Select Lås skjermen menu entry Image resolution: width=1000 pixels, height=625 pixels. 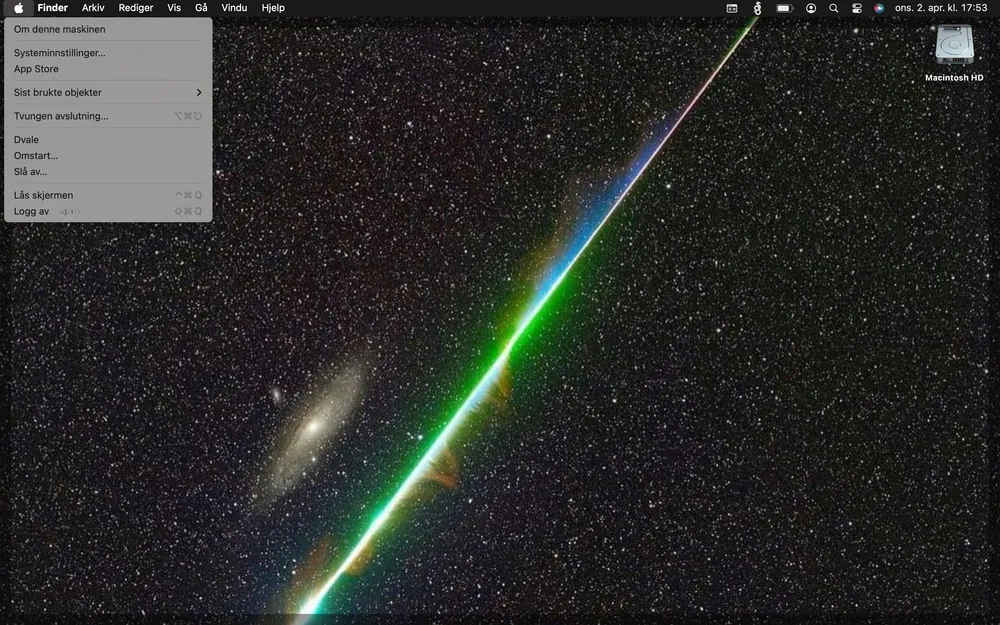pyautogui.click(x=43, y=195)
